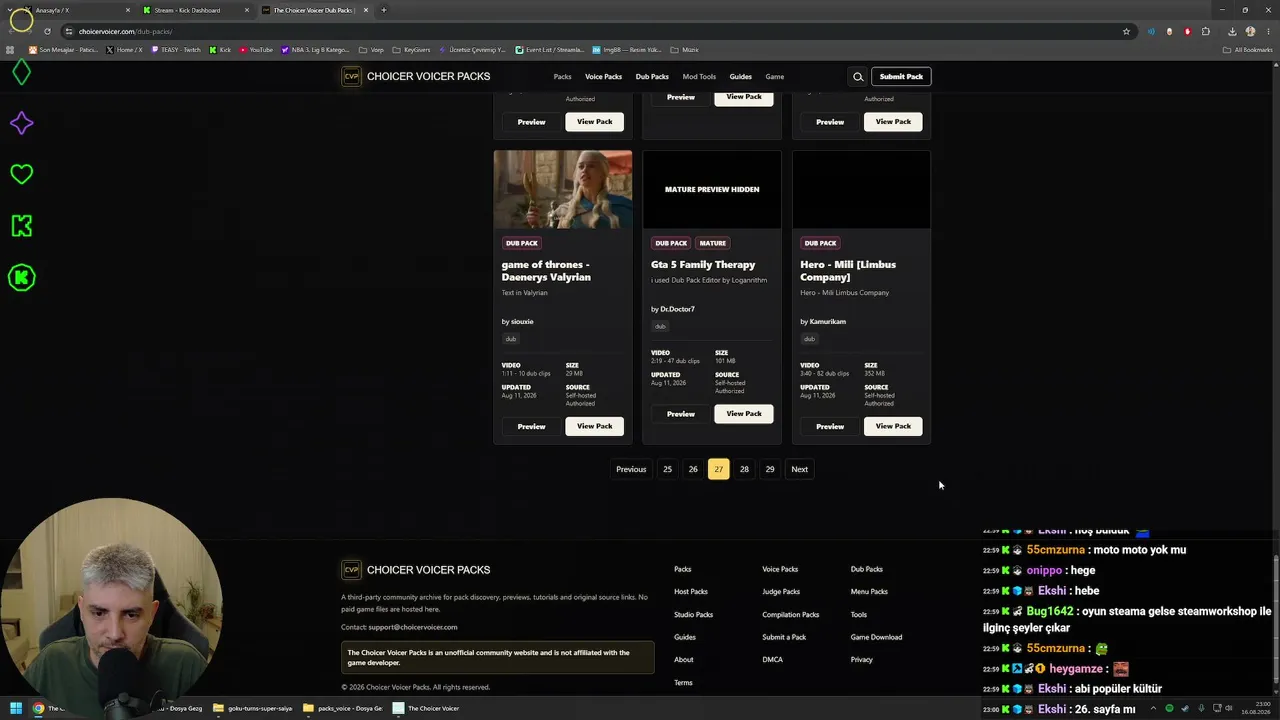Open Packs in the top navigation

pos(562,77)
